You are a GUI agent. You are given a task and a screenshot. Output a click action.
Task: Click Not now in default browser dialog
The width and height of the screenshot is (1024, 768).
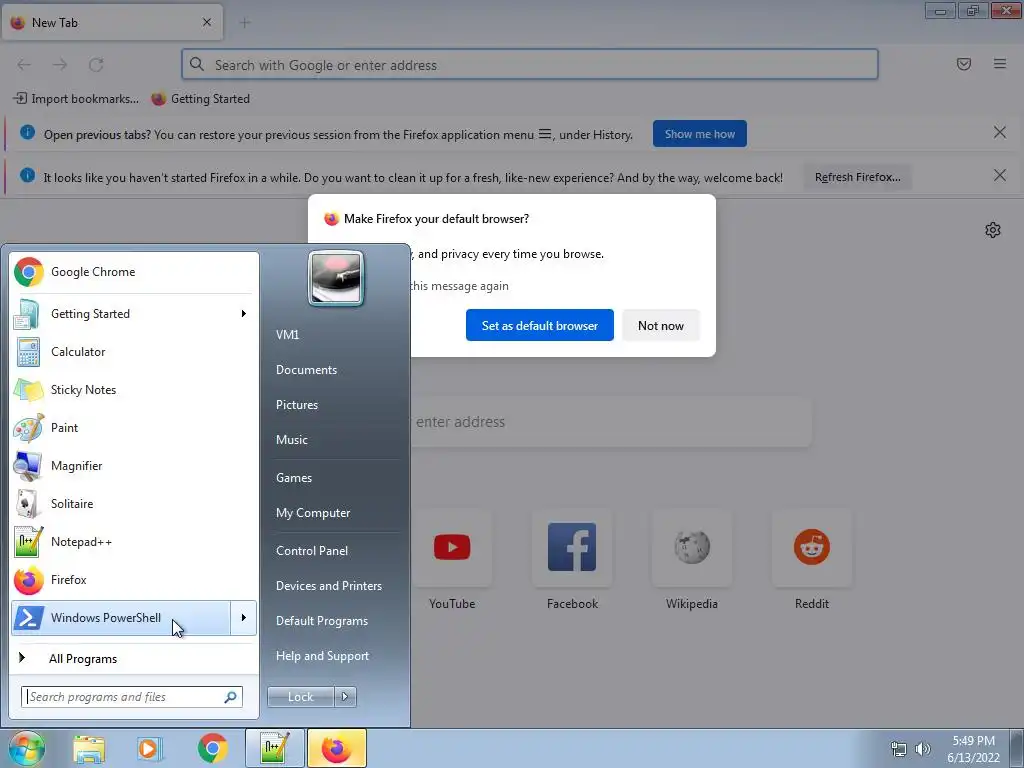click(x=660, y=325)
